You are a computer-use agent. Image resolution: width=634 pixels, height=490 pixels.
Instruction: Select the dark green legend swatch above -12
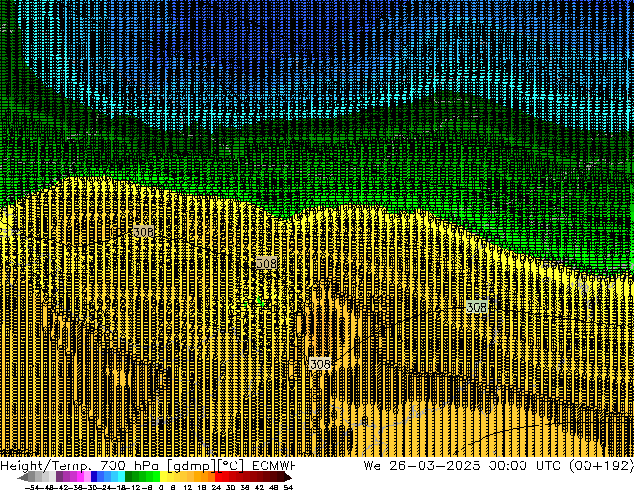129,477
